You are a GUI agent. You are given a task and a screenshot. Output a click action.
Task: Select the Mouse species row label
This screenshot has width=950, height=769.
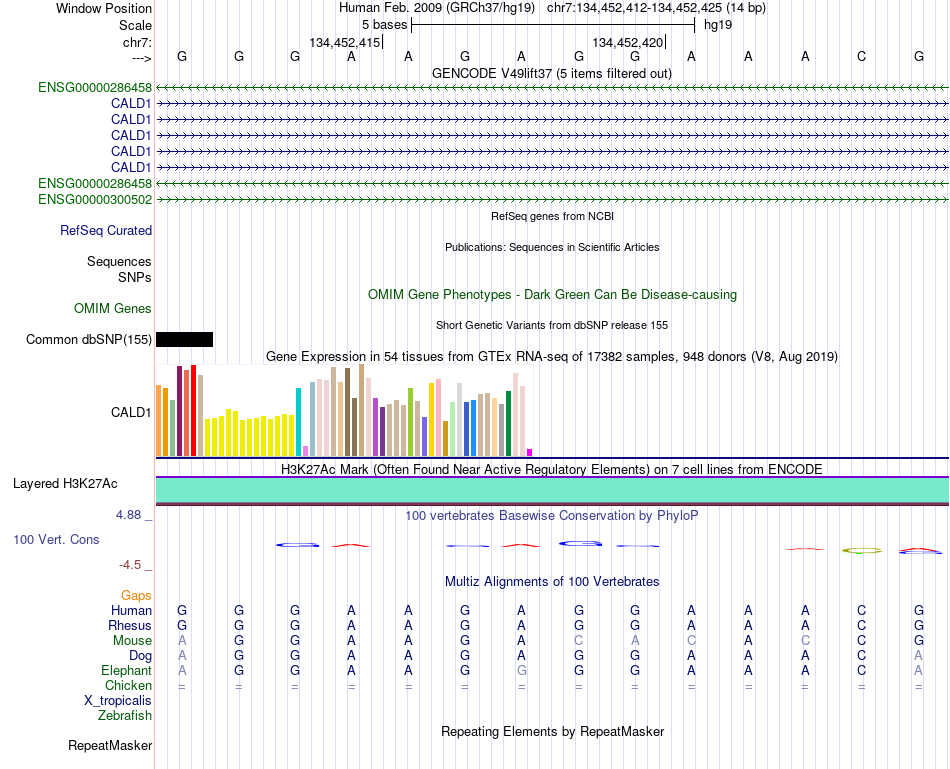[x=132, y=641]
